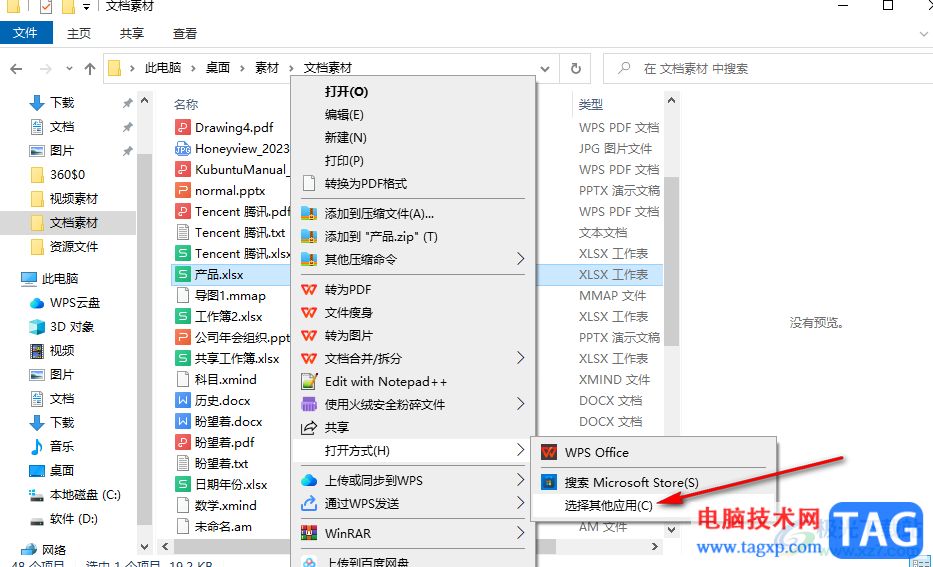
Task: Select 资源文件 folder in the sidebar
Action: 74,246
